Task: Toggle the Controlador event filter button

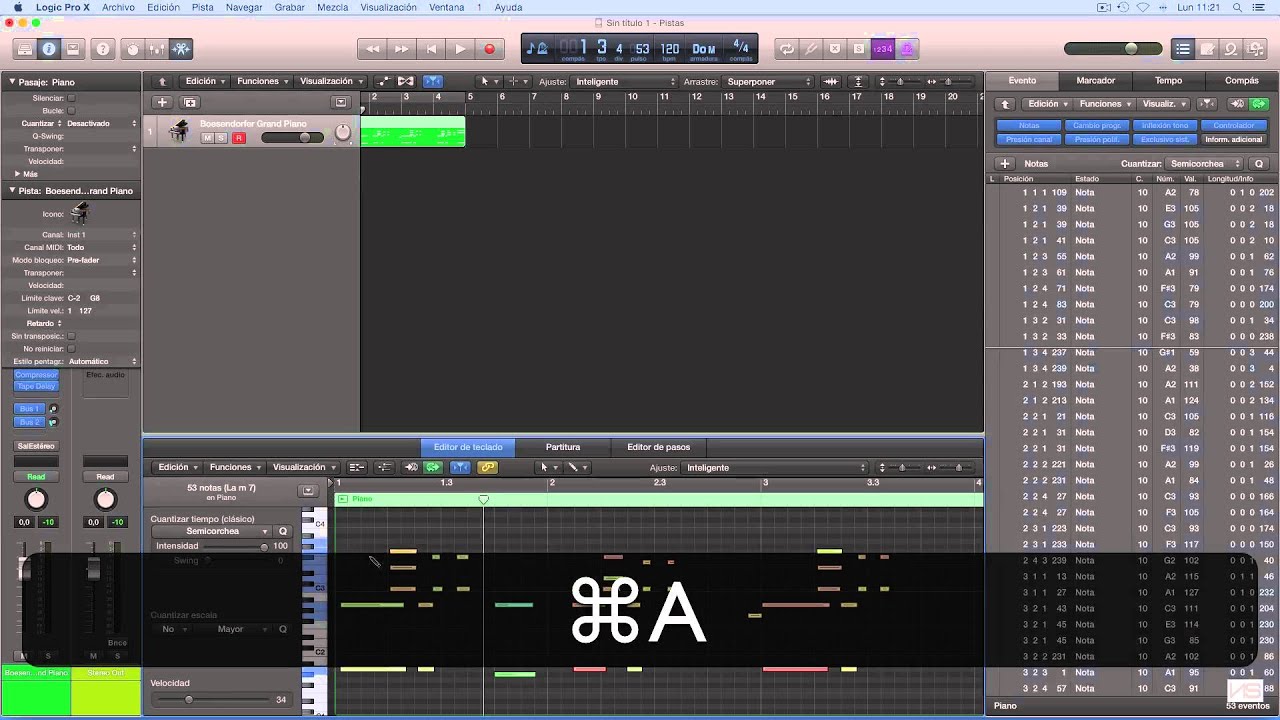Action: (1233, 126)
